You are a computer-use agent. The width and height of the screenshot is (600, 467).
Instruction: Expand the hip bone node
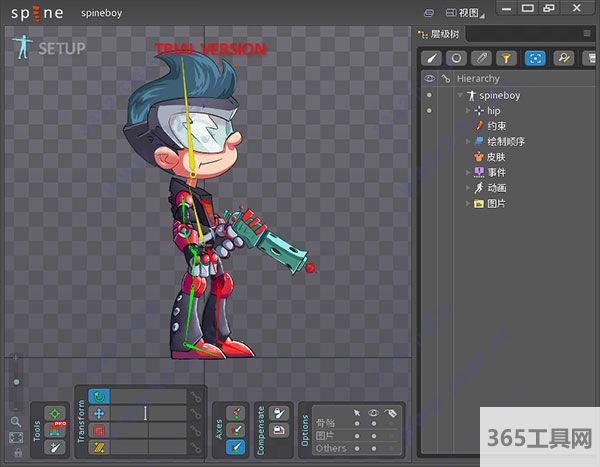click(x=468, y=111)
